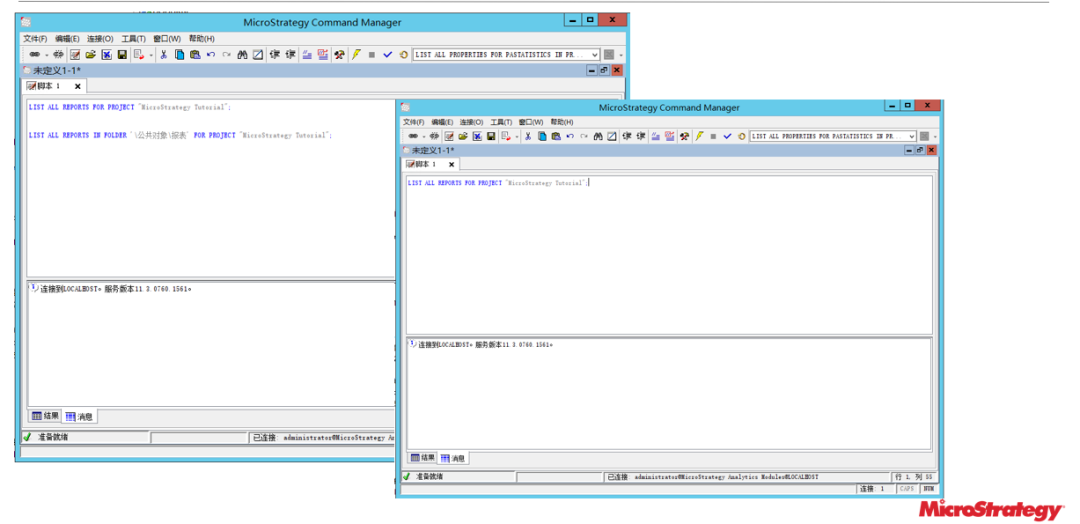Click the Disconnect icon in front window toolbar

(x=434, y=136)
